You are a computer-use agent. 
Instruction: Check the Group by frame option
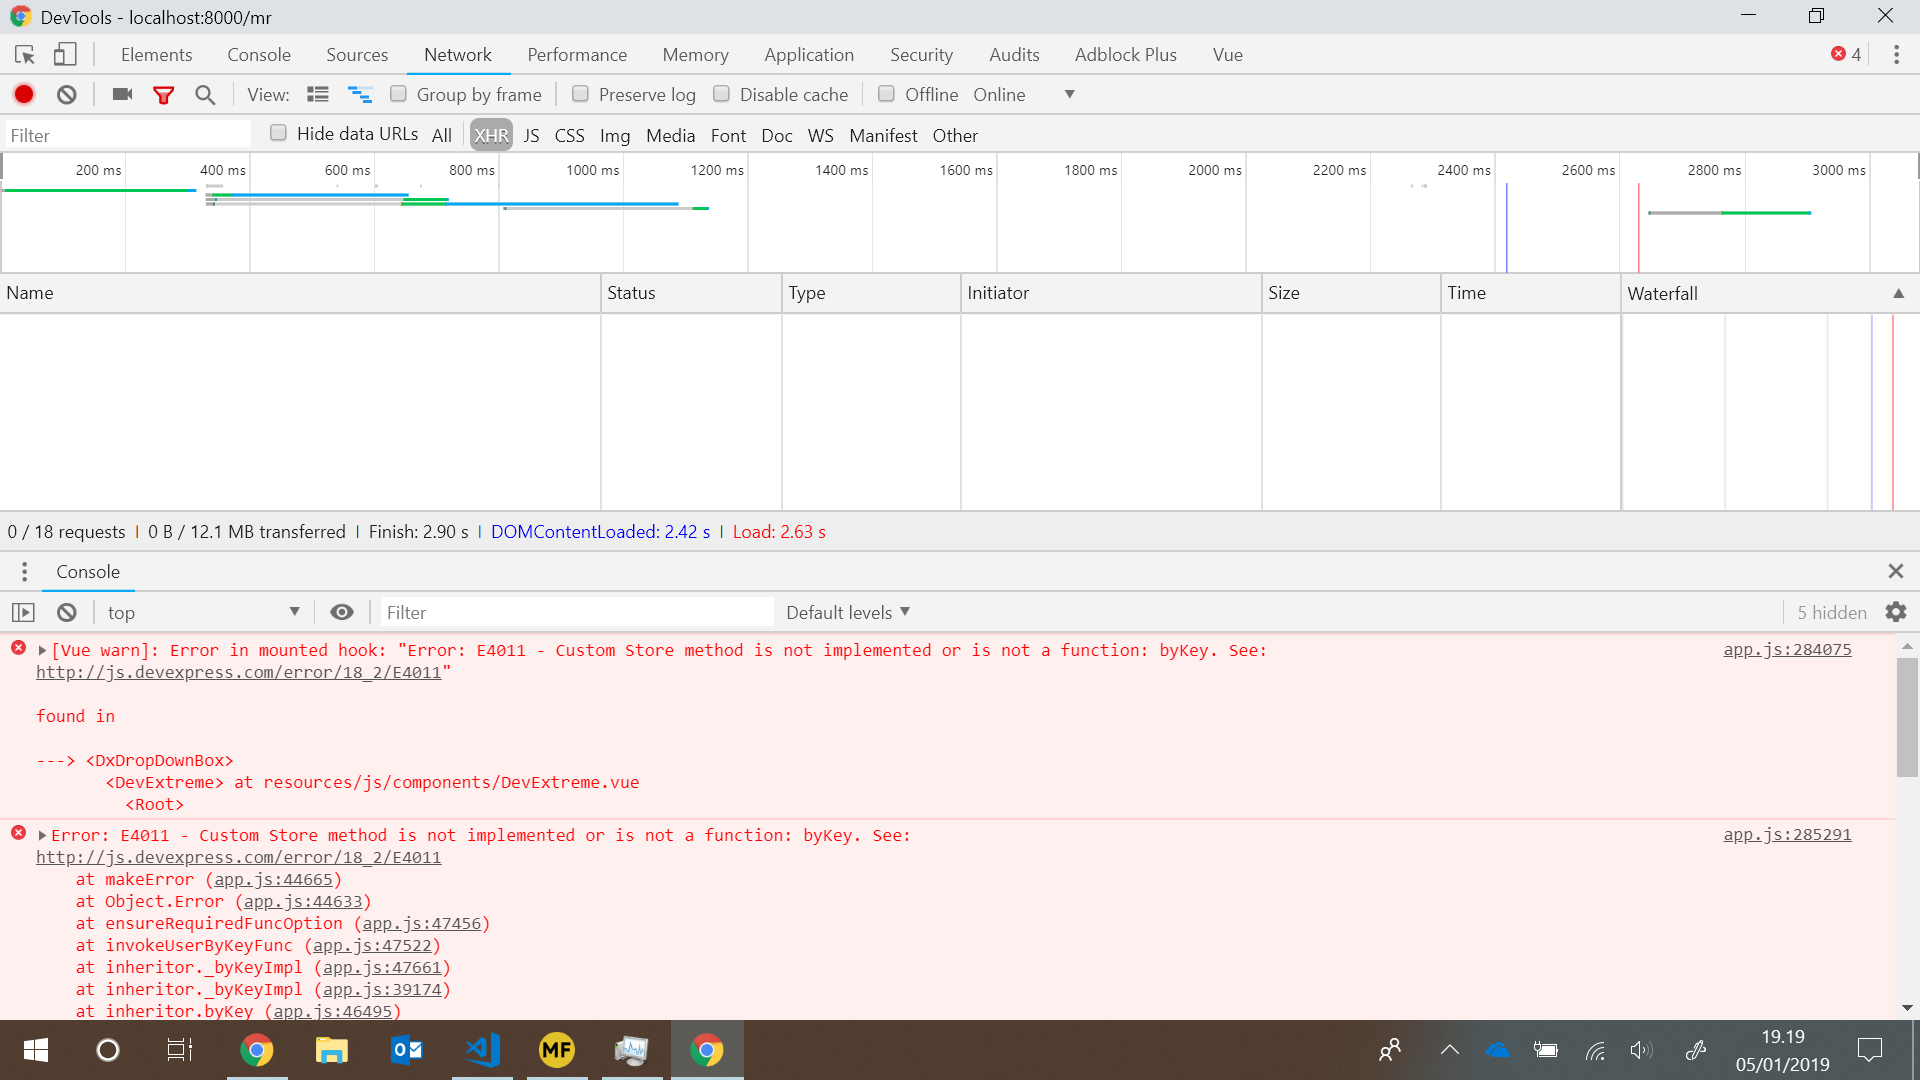pyautogui.click(x=399, y=93)
